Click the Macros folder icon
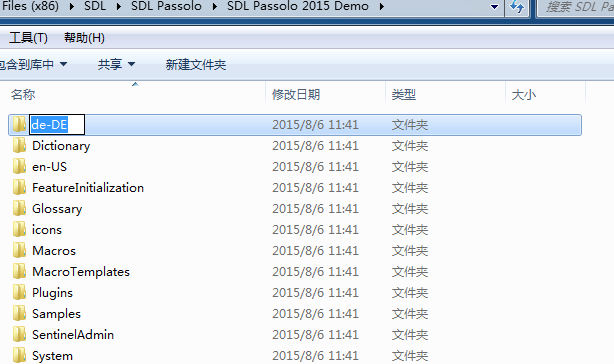This screenshot has height=364, width=614. (19, 250)
